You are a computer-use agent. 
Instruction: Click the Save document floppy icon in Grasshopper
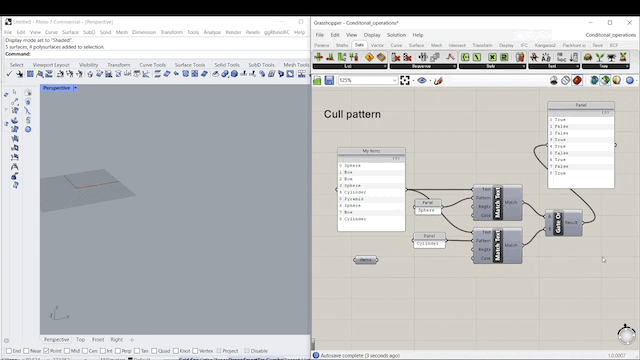[329, 80]
